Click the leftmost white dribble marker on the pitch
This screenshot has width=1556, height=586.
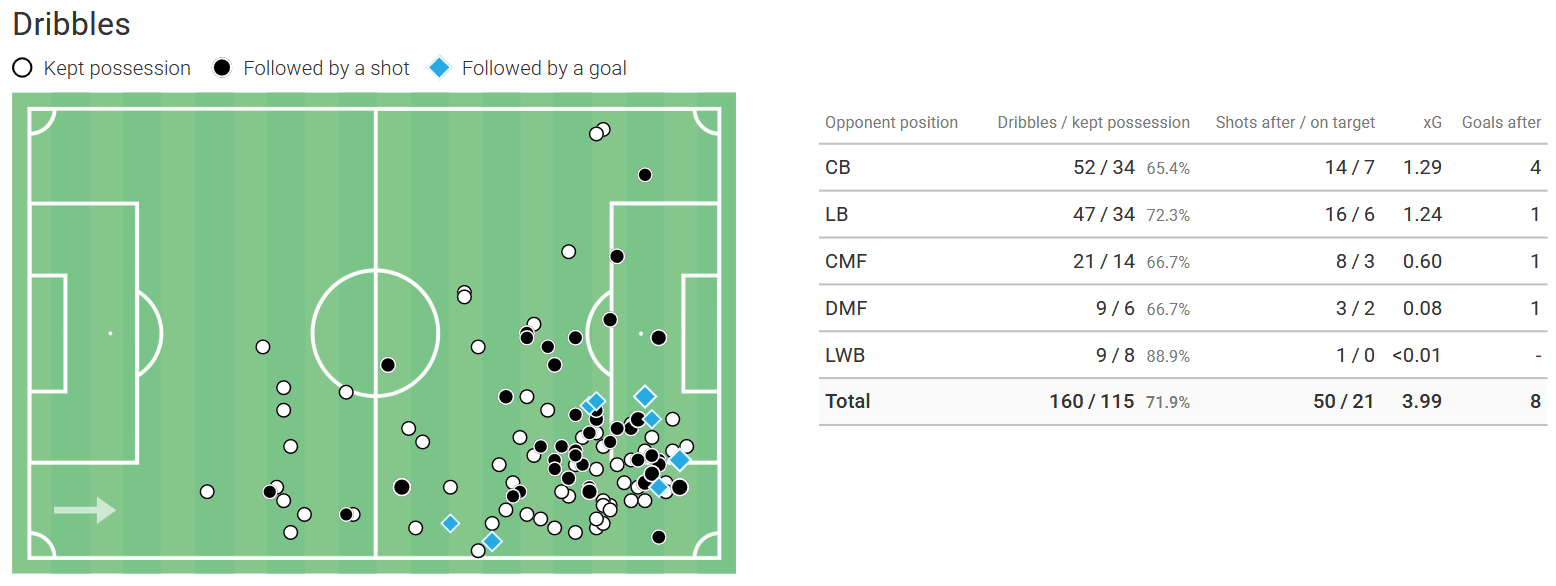207,491
